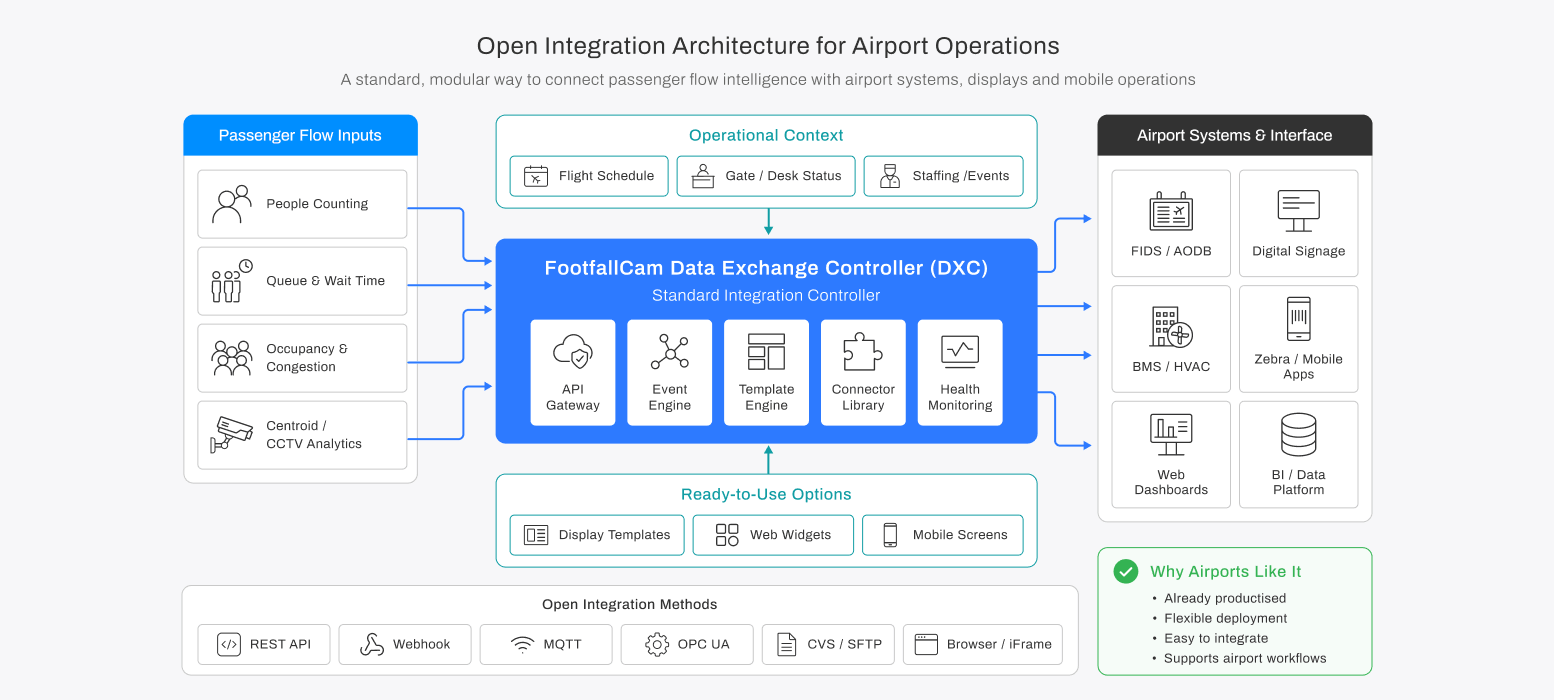Click the Browser / iFrame window icon
The image size is (1554, 700).
[x=927, y=645]
